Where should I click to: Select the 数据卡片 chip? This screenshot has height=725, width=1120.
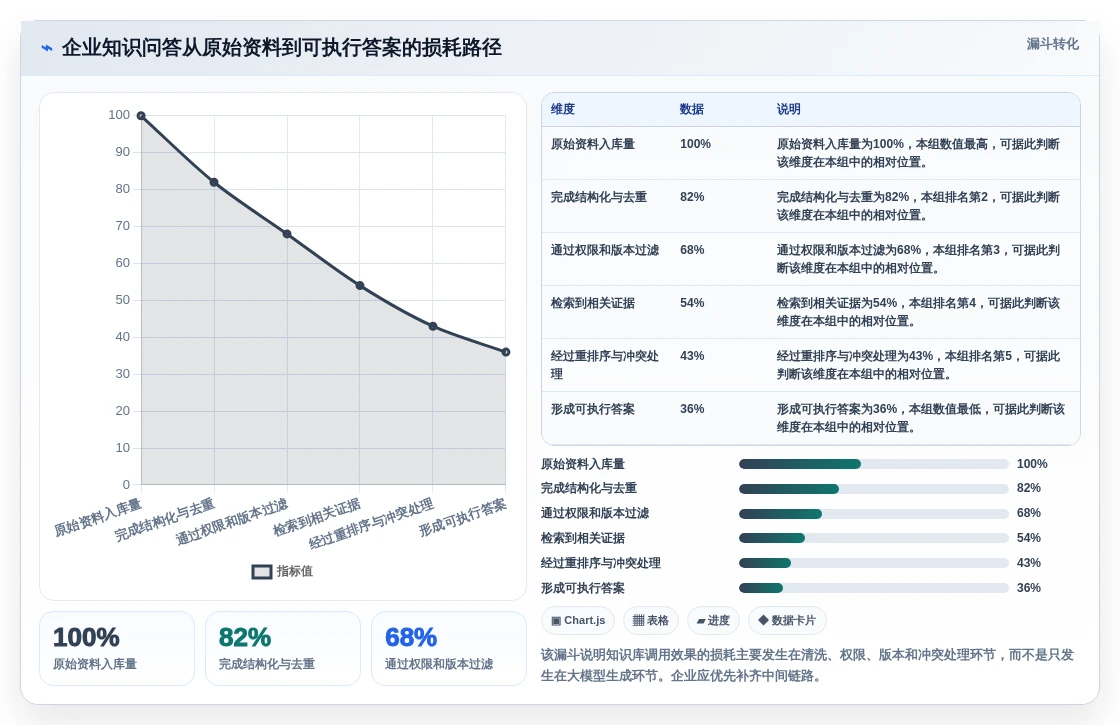787,621
